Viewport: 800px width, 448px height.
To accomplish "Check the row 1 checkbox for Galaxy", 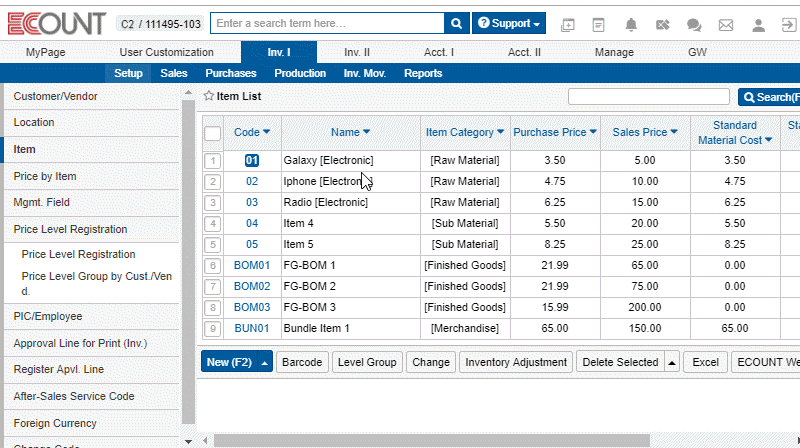I will tap(213, 161).
